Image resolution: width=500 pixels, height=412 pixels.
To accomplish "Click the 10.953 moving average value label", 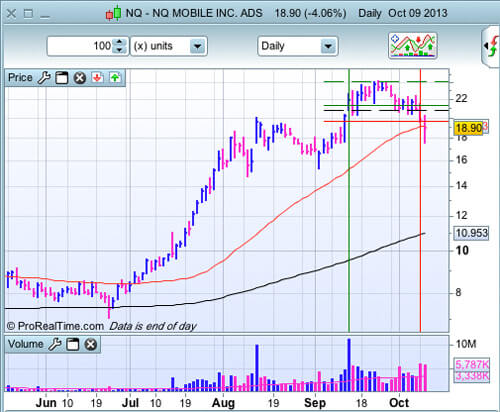I will (472, 233).
